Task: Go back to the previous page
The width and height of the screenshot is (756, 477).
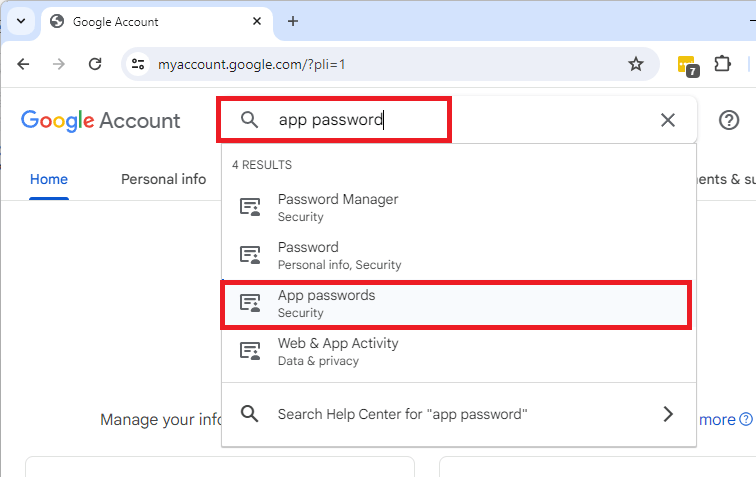Action: point(23,64)
